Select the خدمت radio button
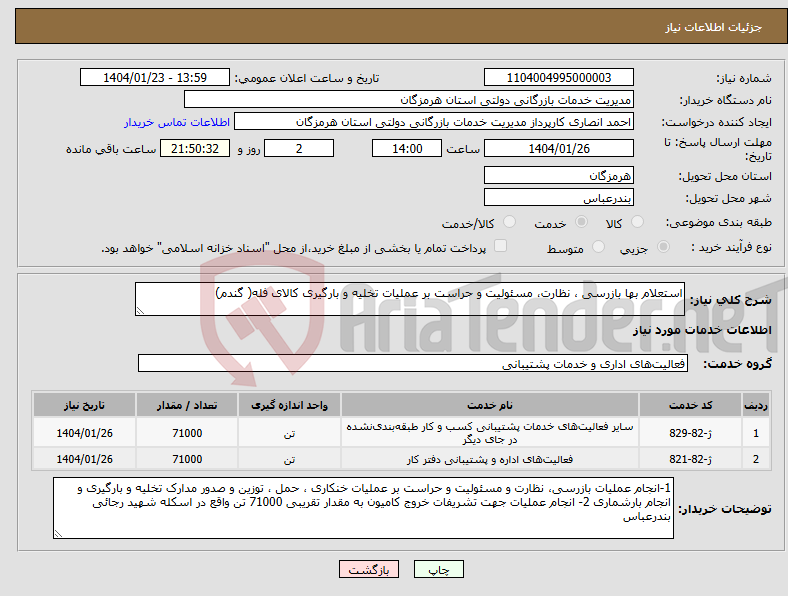Image resolution: width=788 pixels, height=596 pixels. pos(581,222)
